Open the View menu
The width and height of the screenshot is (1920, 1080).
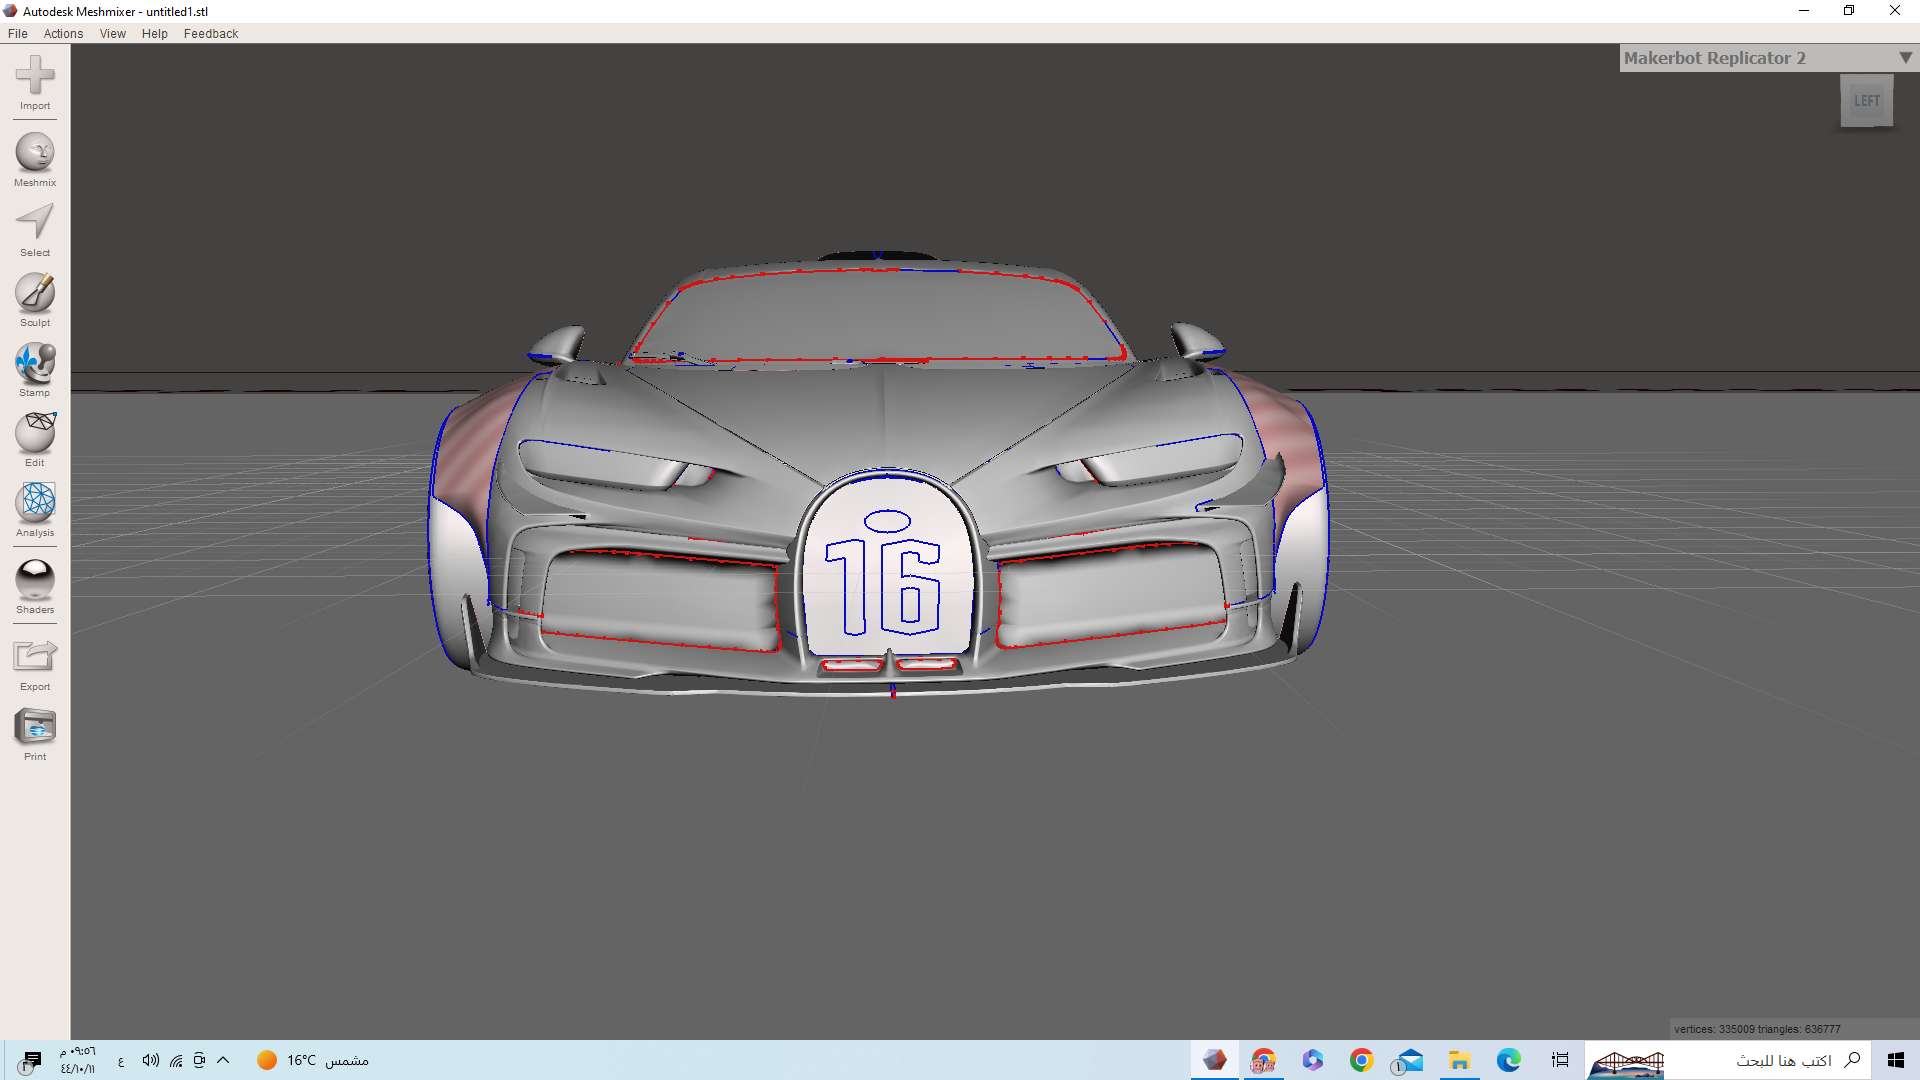112,33
